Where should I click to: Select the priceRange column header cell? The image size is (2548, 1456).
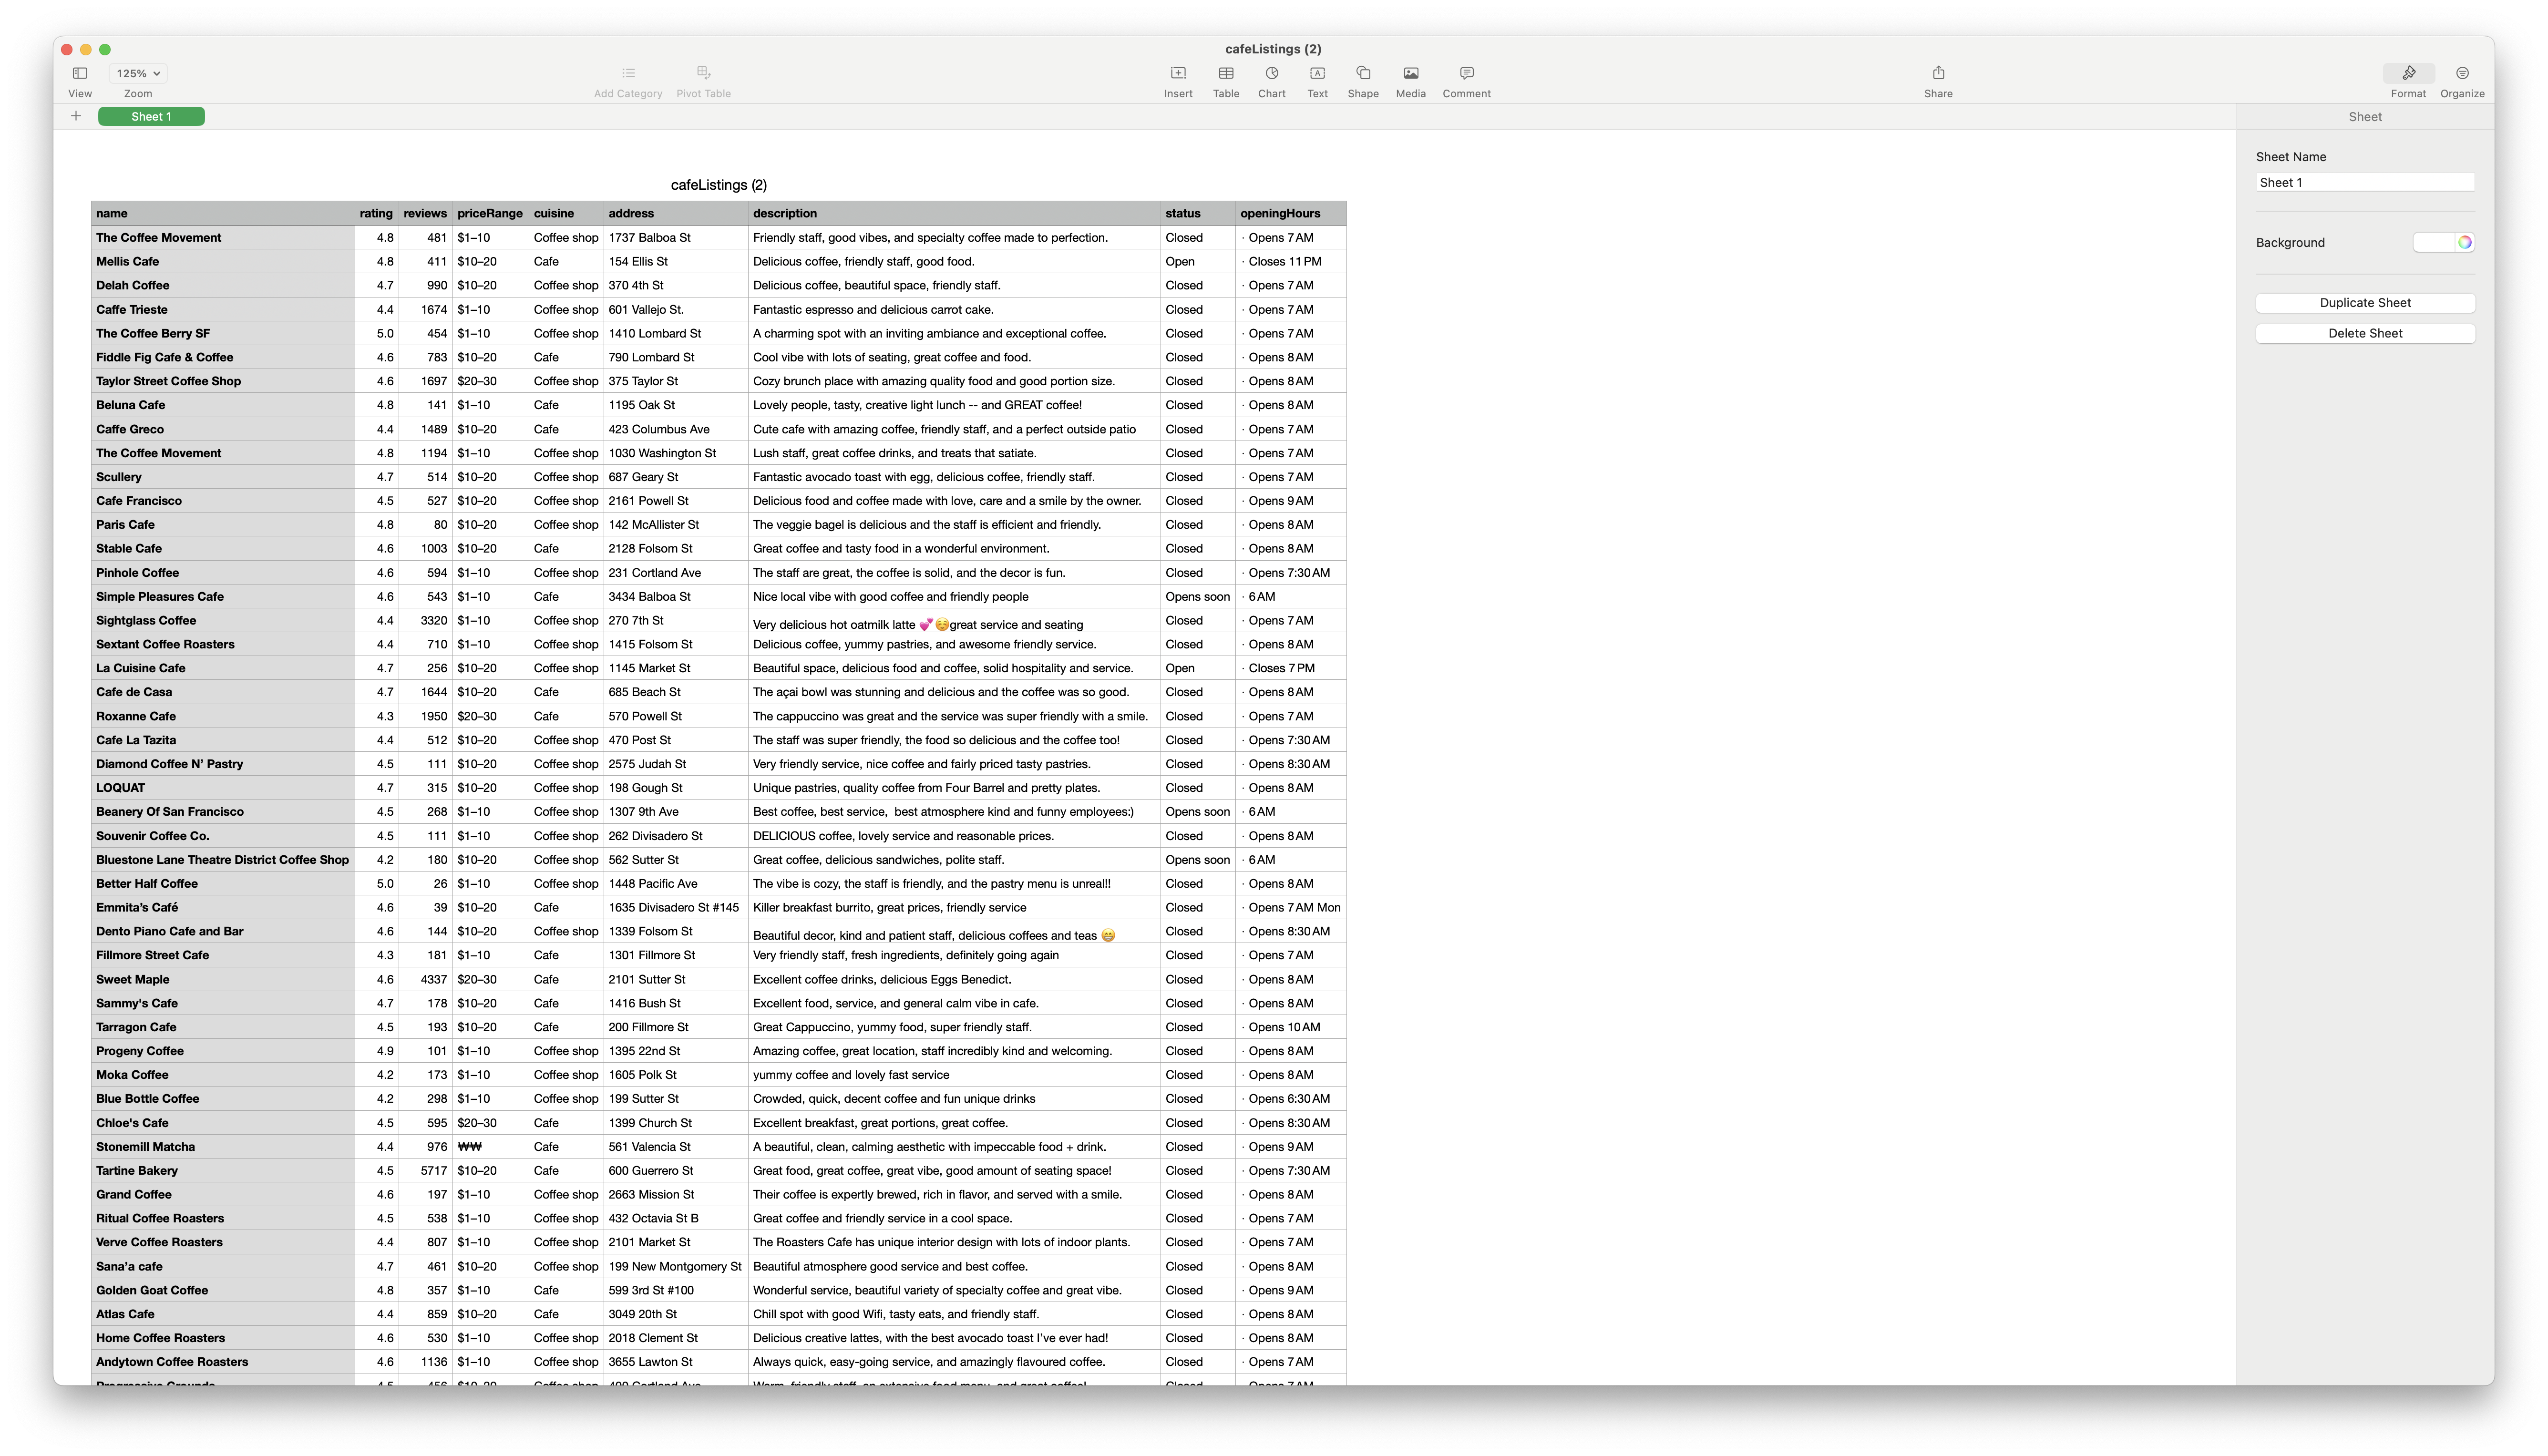pos(489,213)
